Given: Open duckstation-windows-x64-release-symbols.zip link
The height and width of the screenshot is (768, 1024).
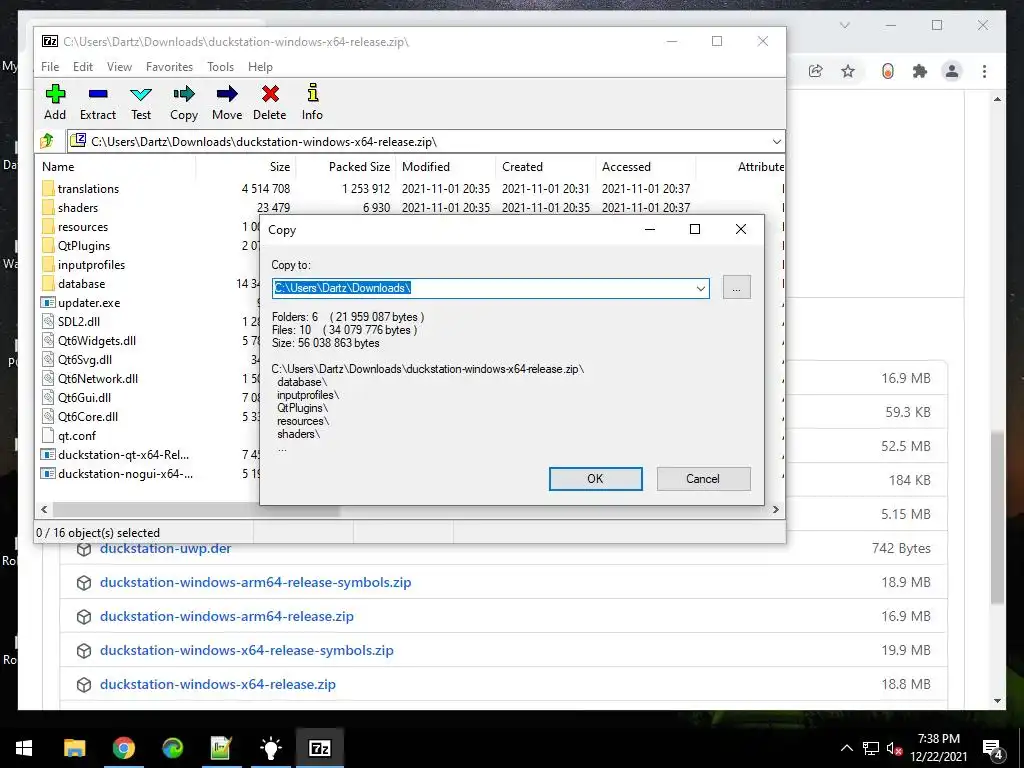Looking at the screenshot, I should [x=247, y=650].
